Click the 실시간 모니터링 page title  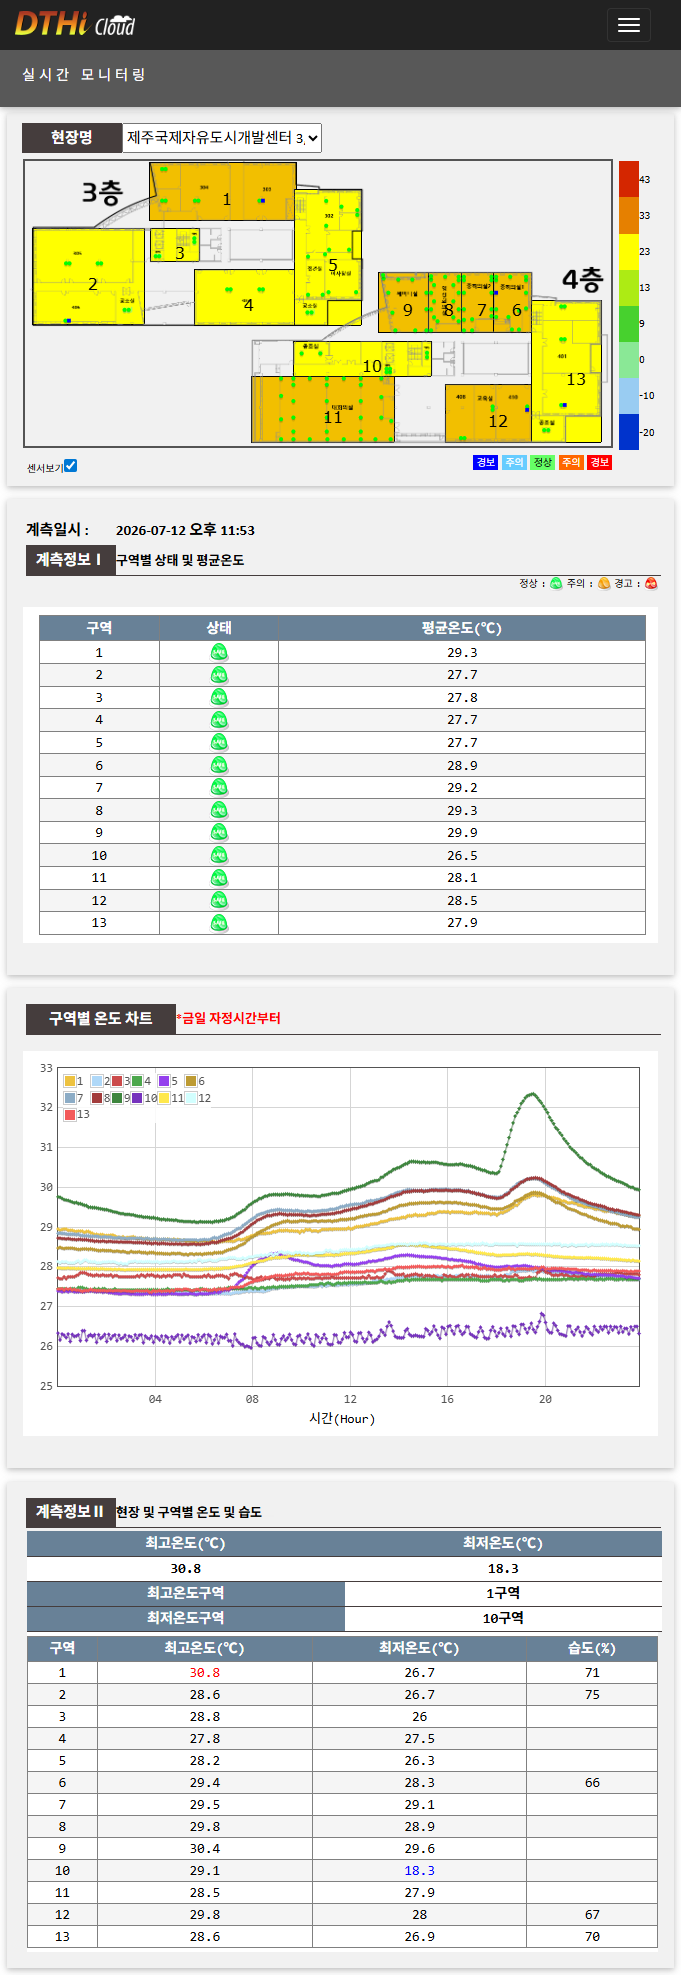(x=84, y=75)
